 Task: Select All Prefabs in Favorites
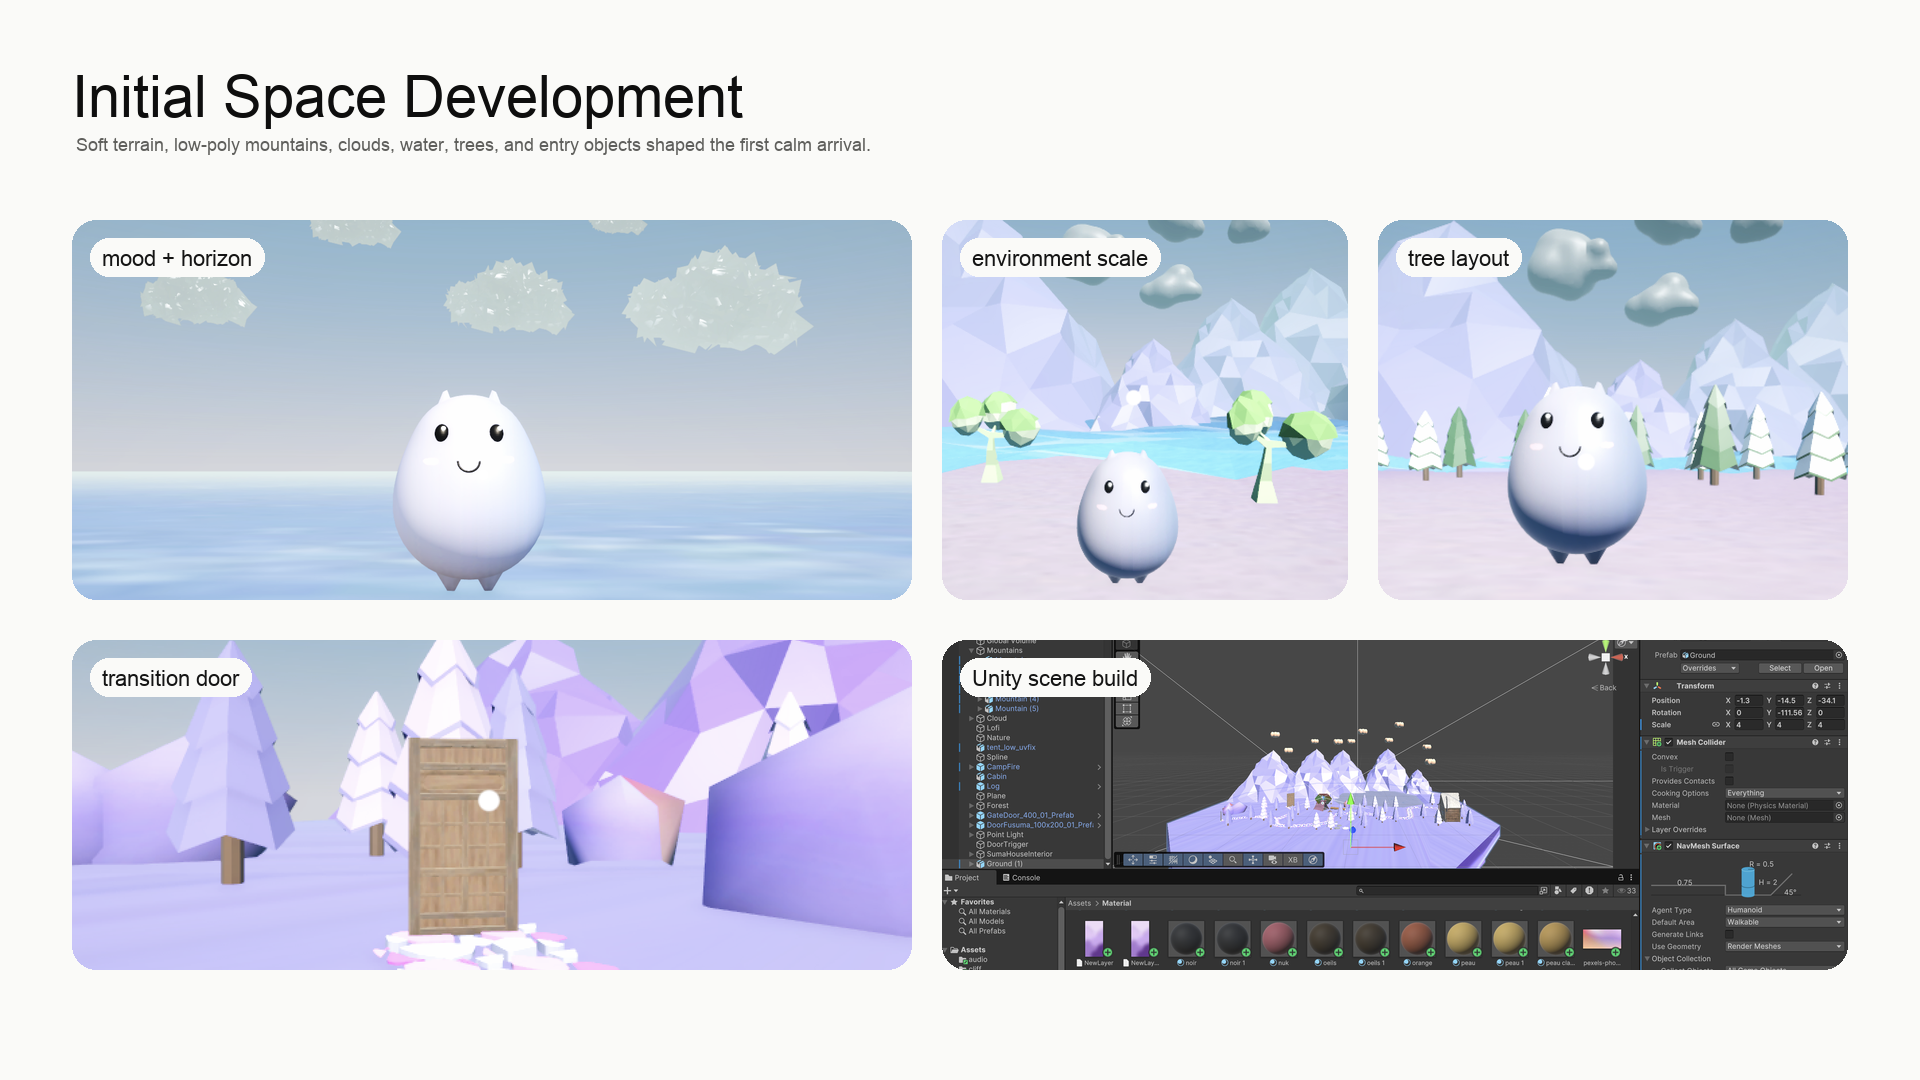(982, 931)
